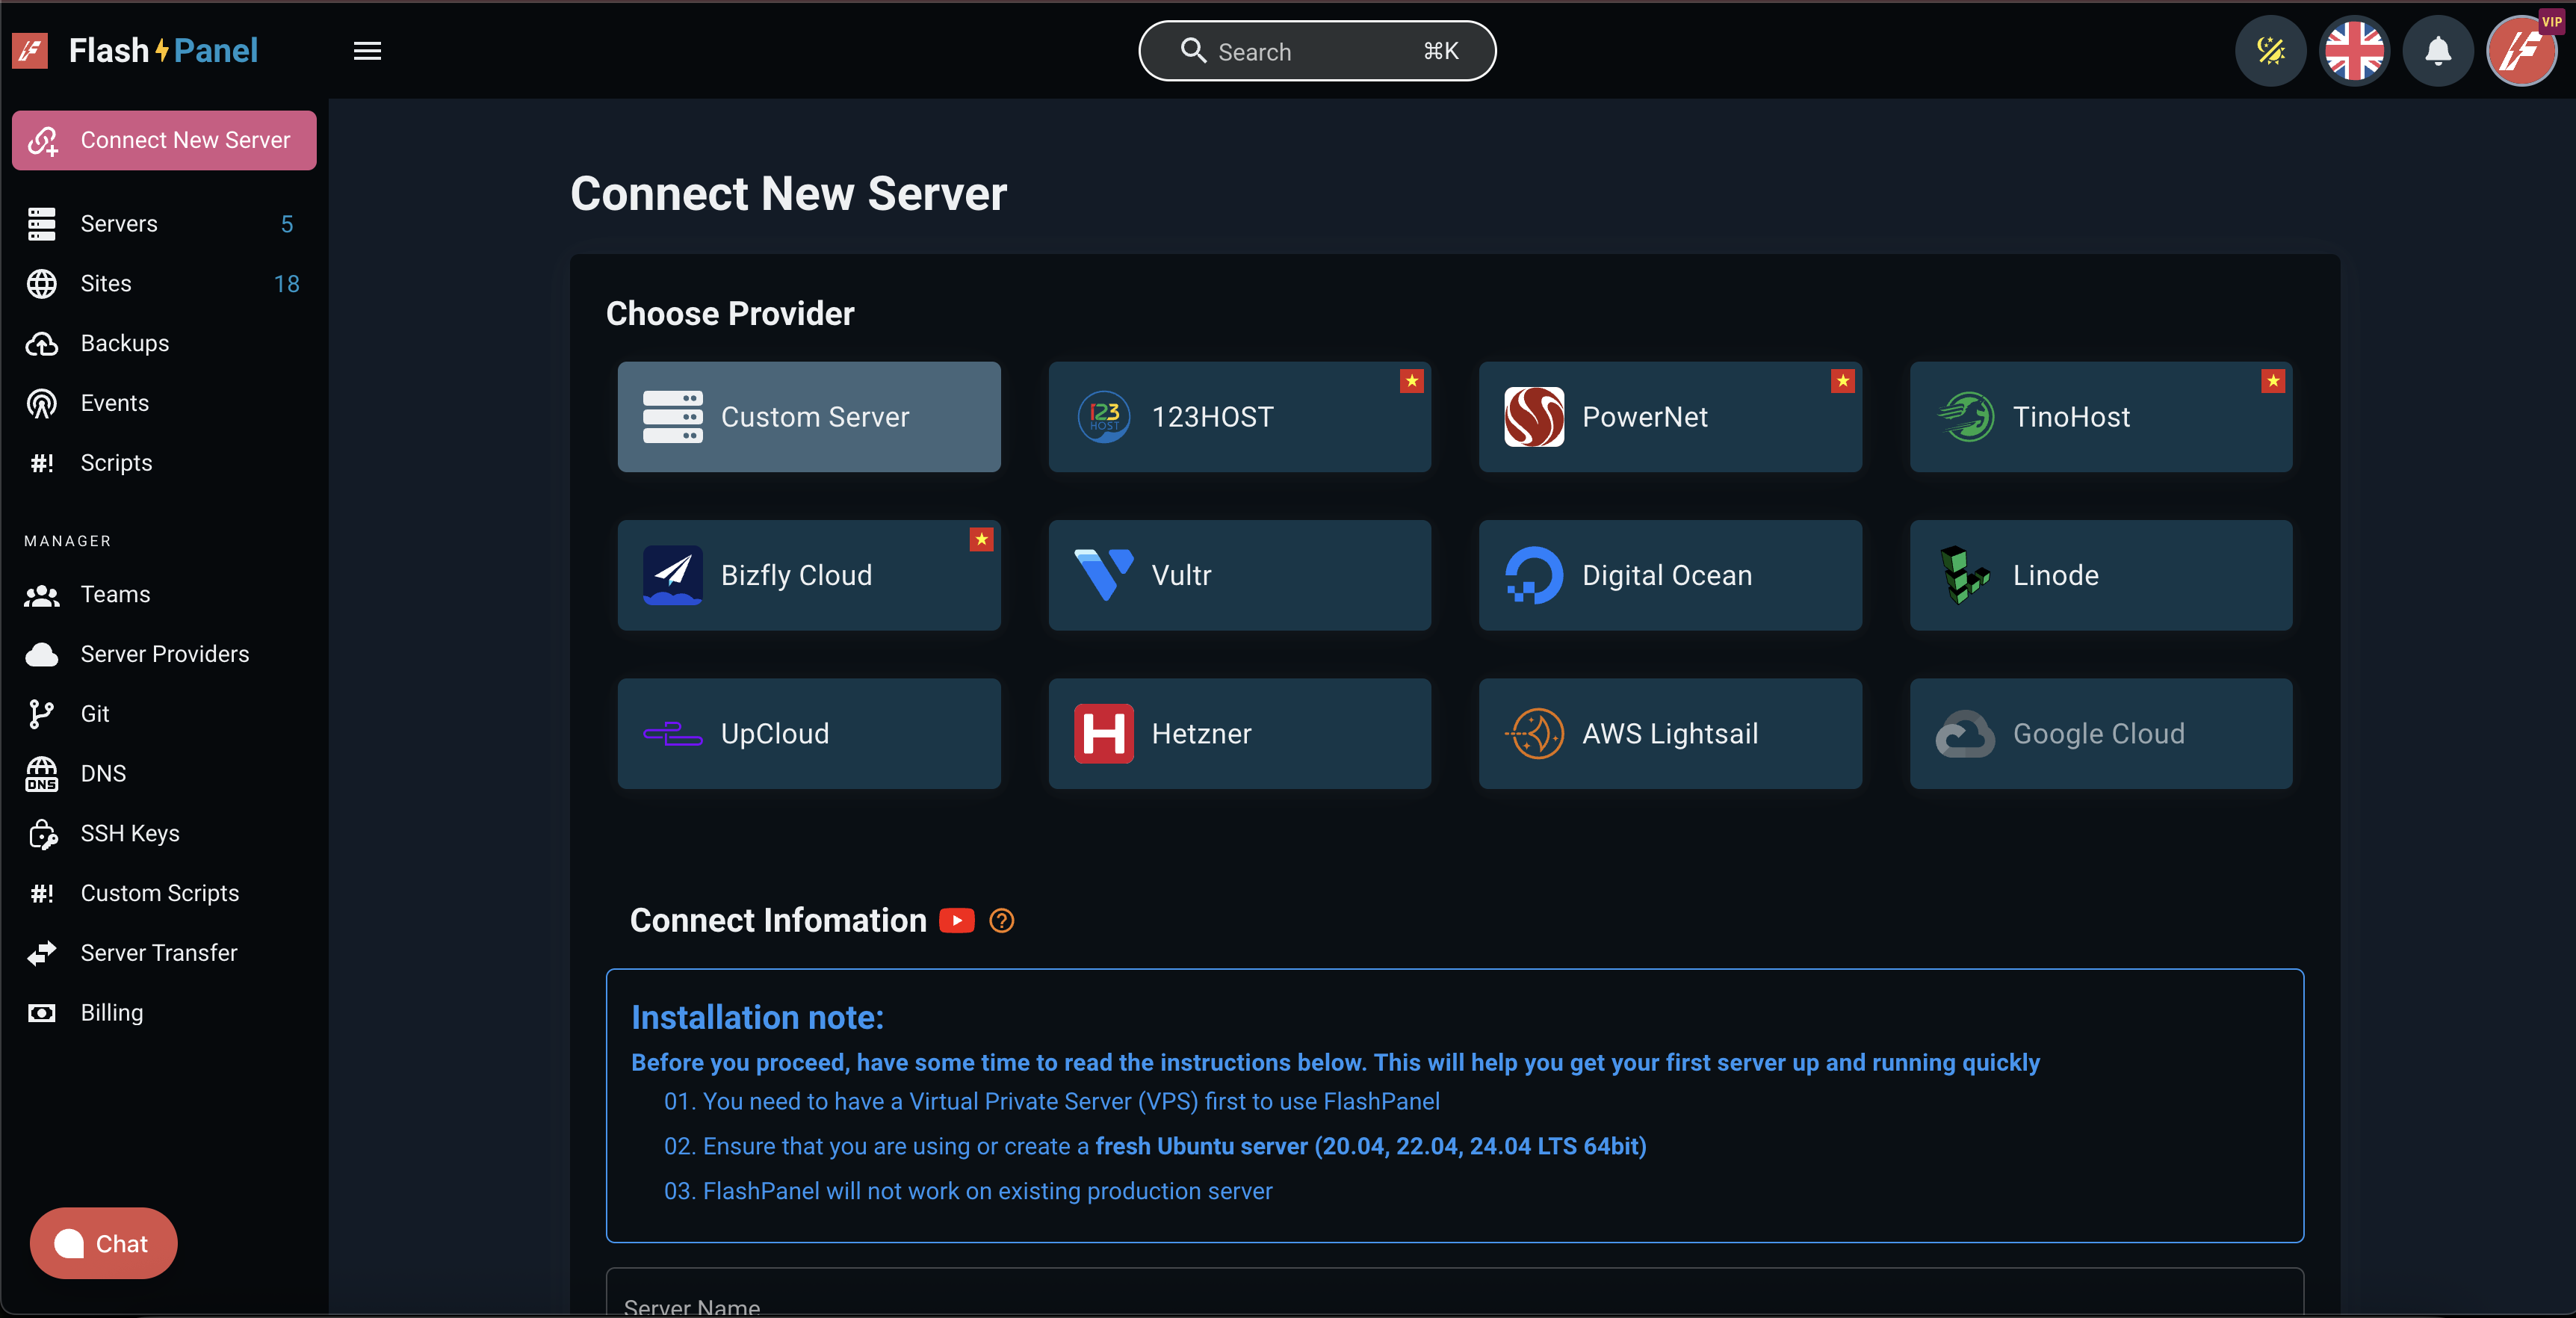Select the Hetzner provider card

(x=1239, y=734)
